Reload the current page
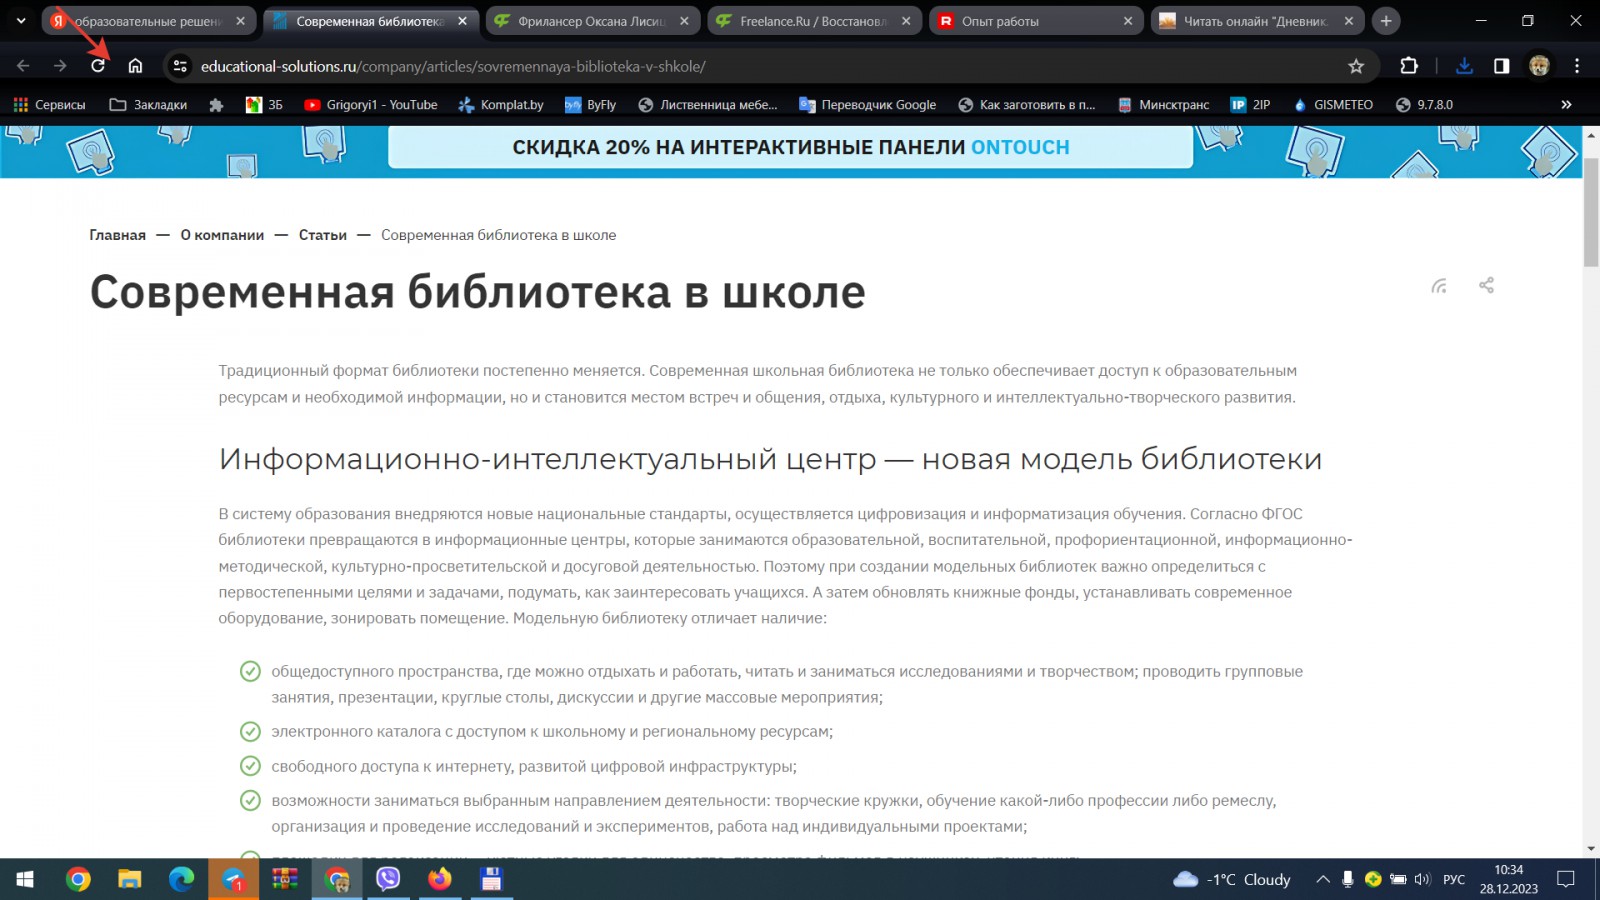This screenshot has height=900, width=1600. [98, 66]
